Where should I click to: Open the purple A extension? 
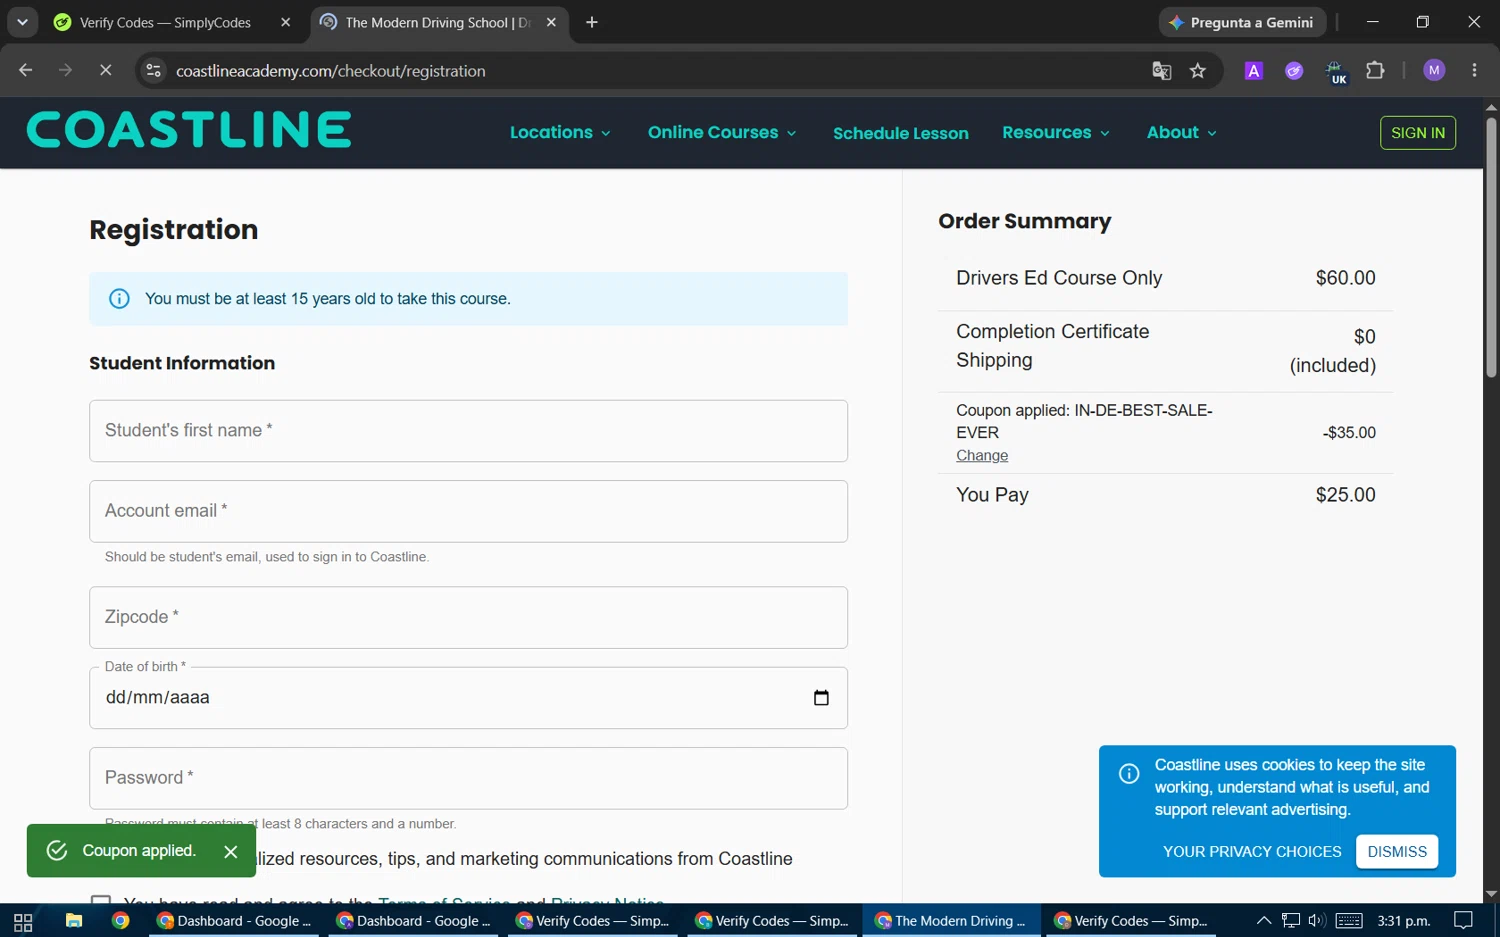(1253, 70)
